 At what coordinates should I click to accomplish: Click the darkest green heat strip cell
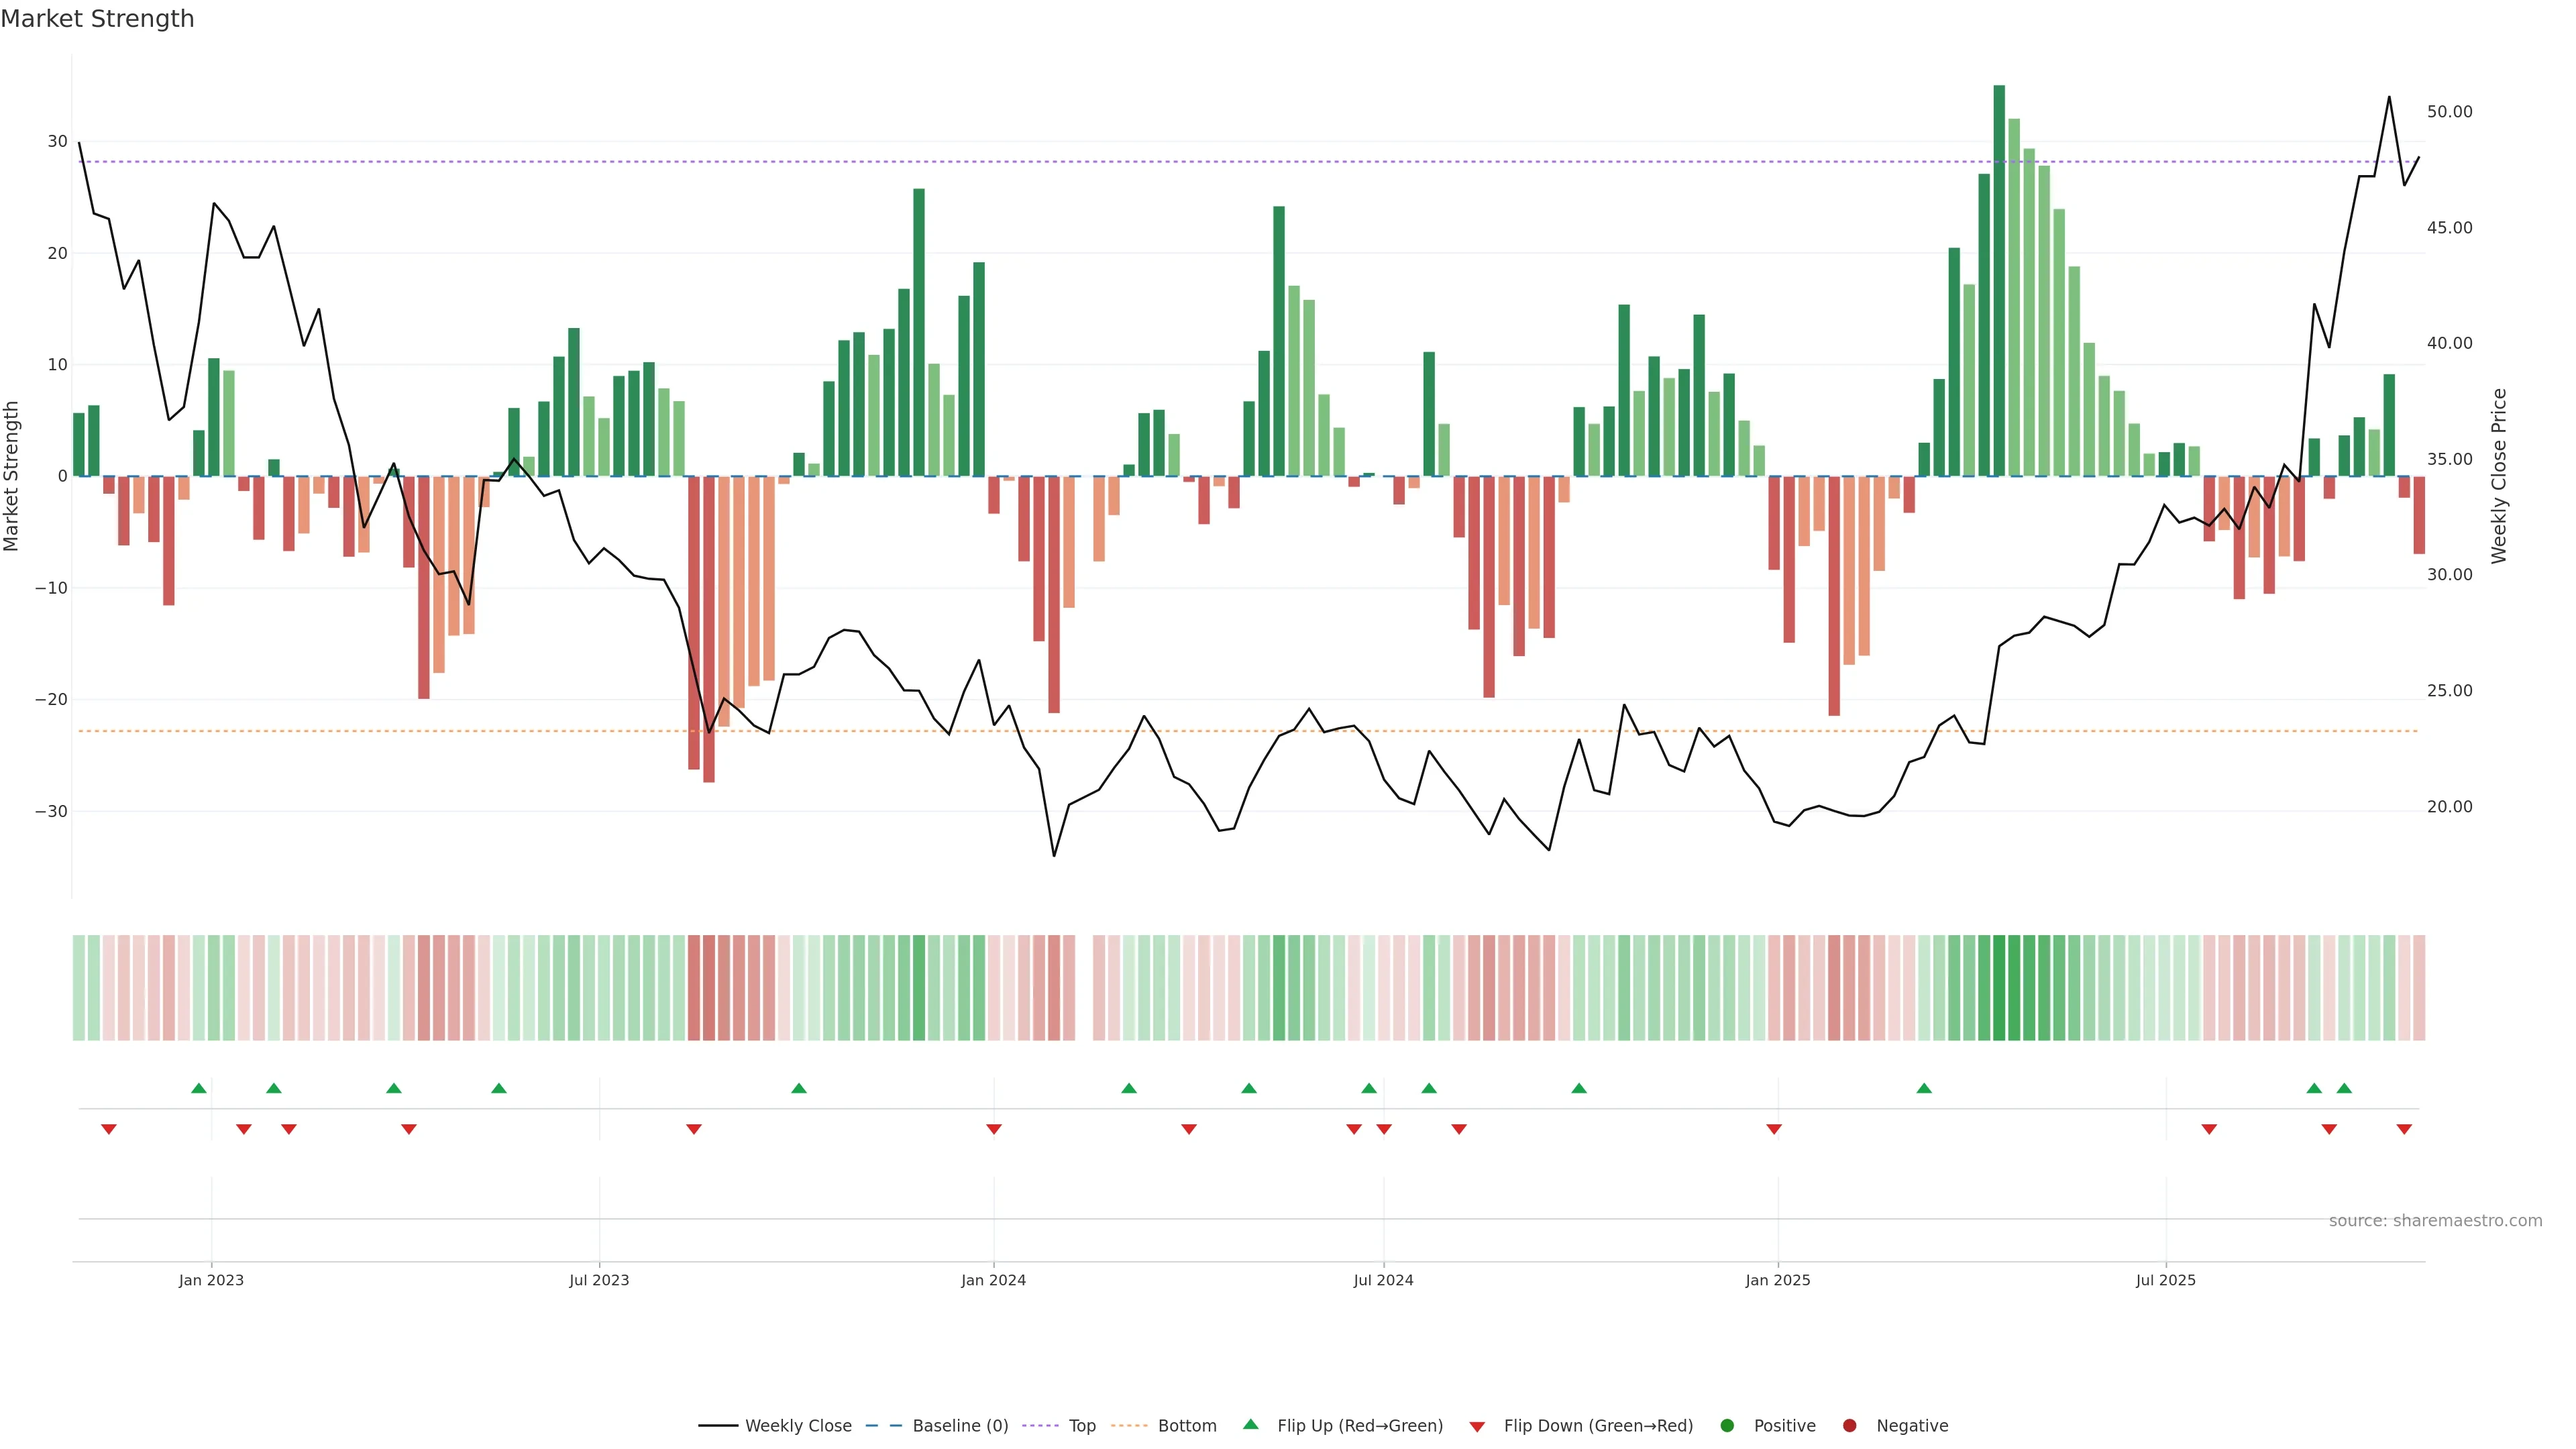point(1999,987)
